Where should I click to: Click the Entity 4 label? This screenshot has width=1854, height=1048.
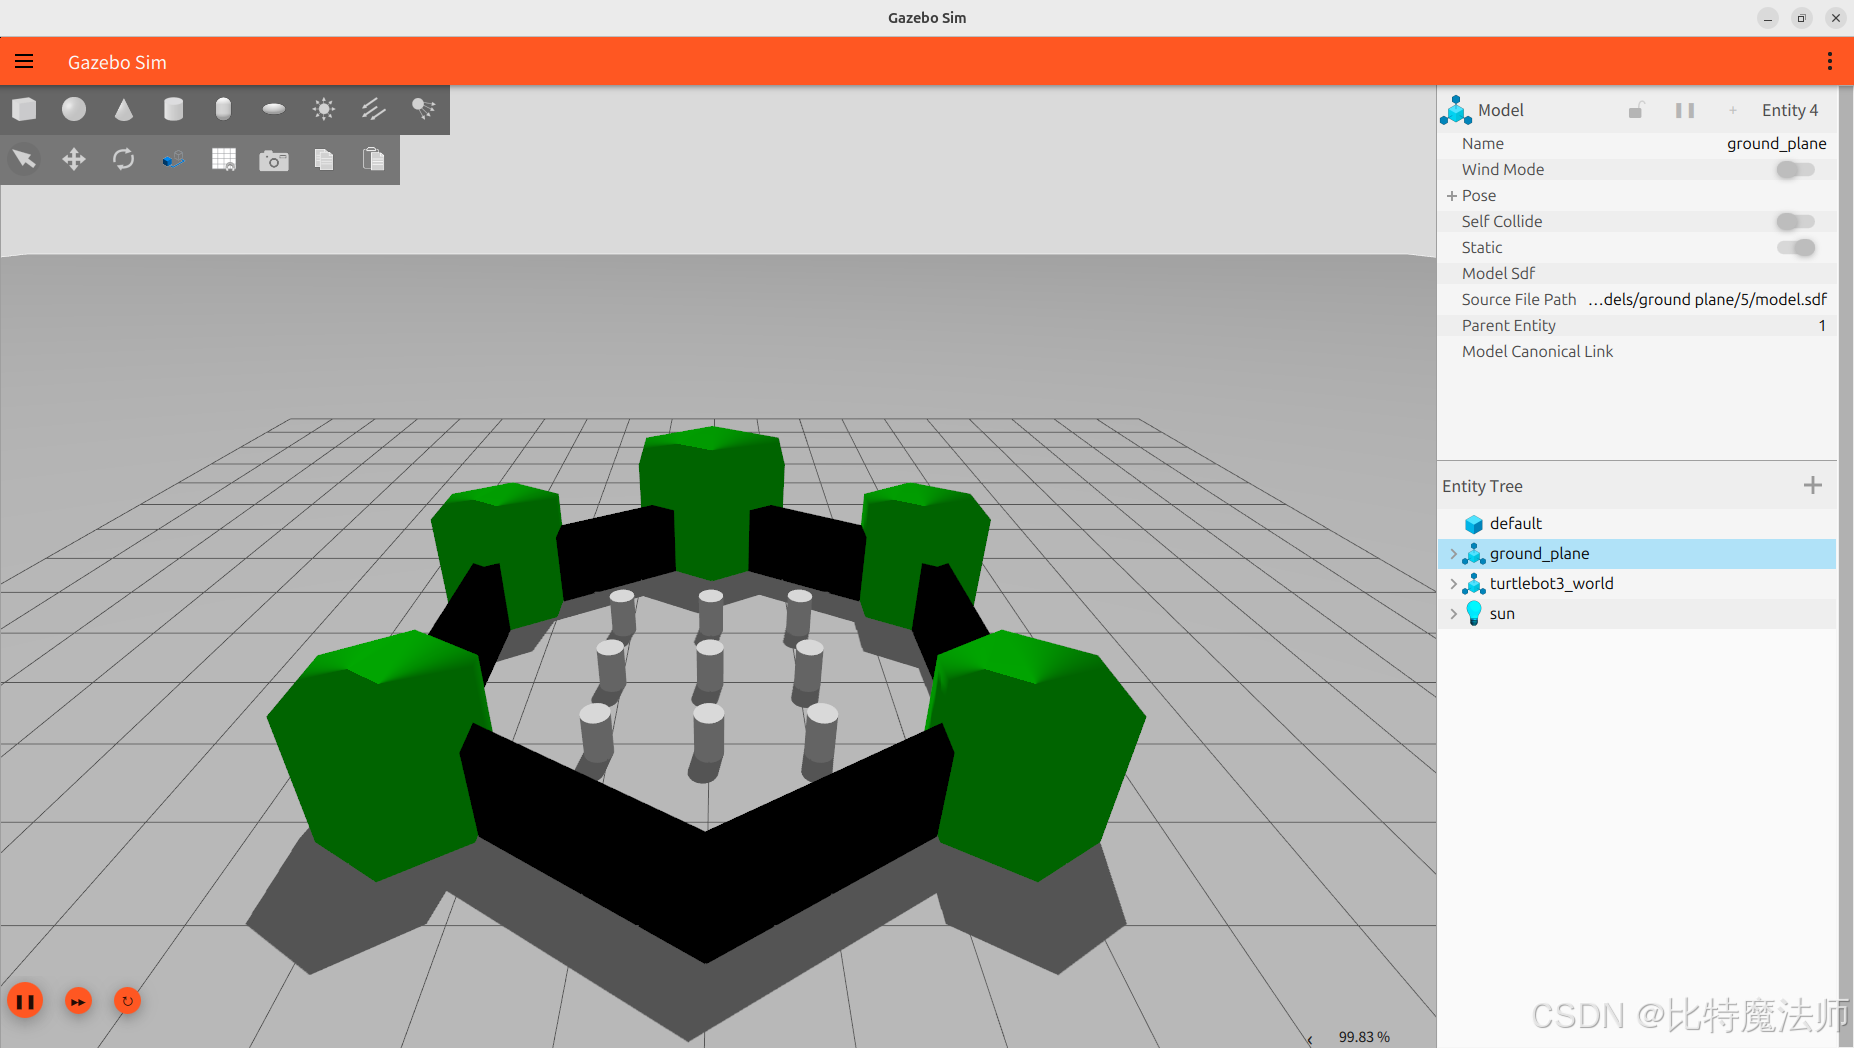coord(1790,110)
